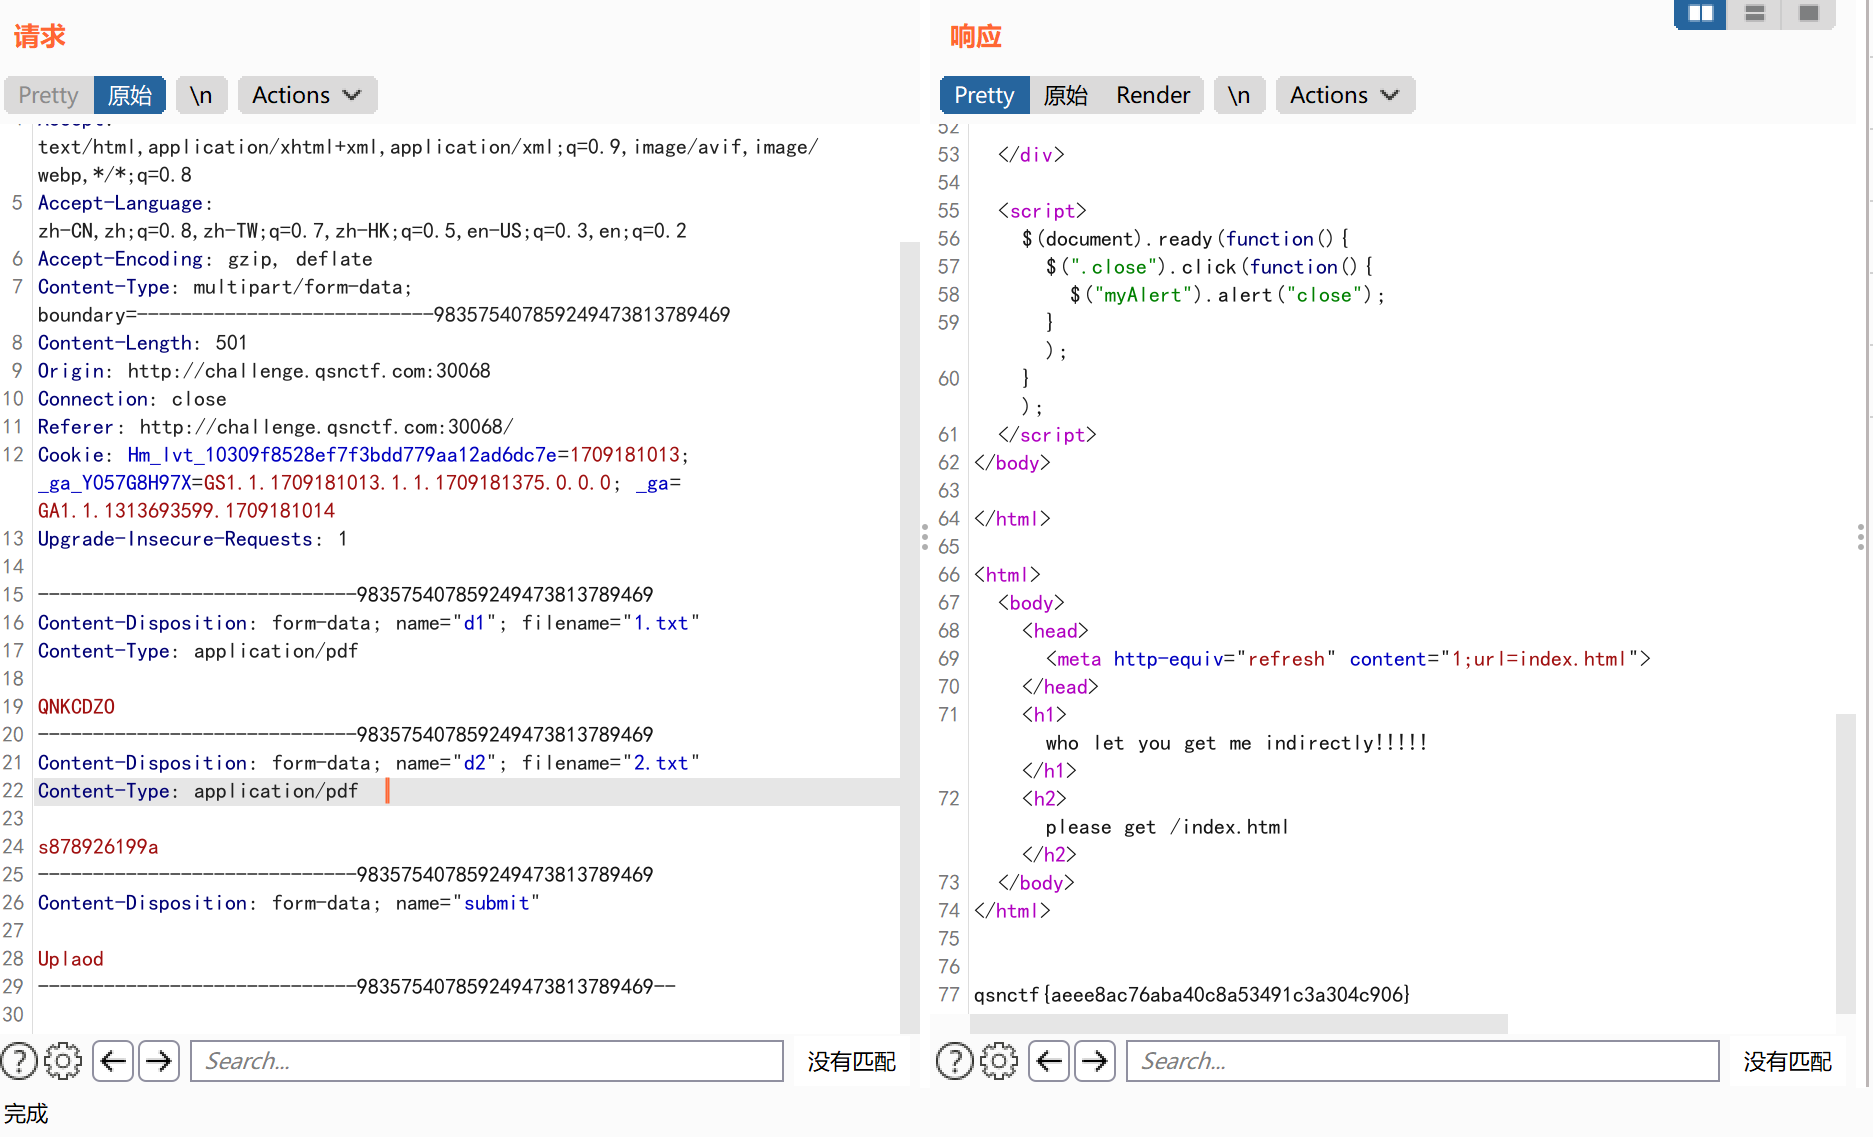This screenshot has width=1873, height=1137.
Task: Expand the request Actions dropdown
Action: coord(306,95)
